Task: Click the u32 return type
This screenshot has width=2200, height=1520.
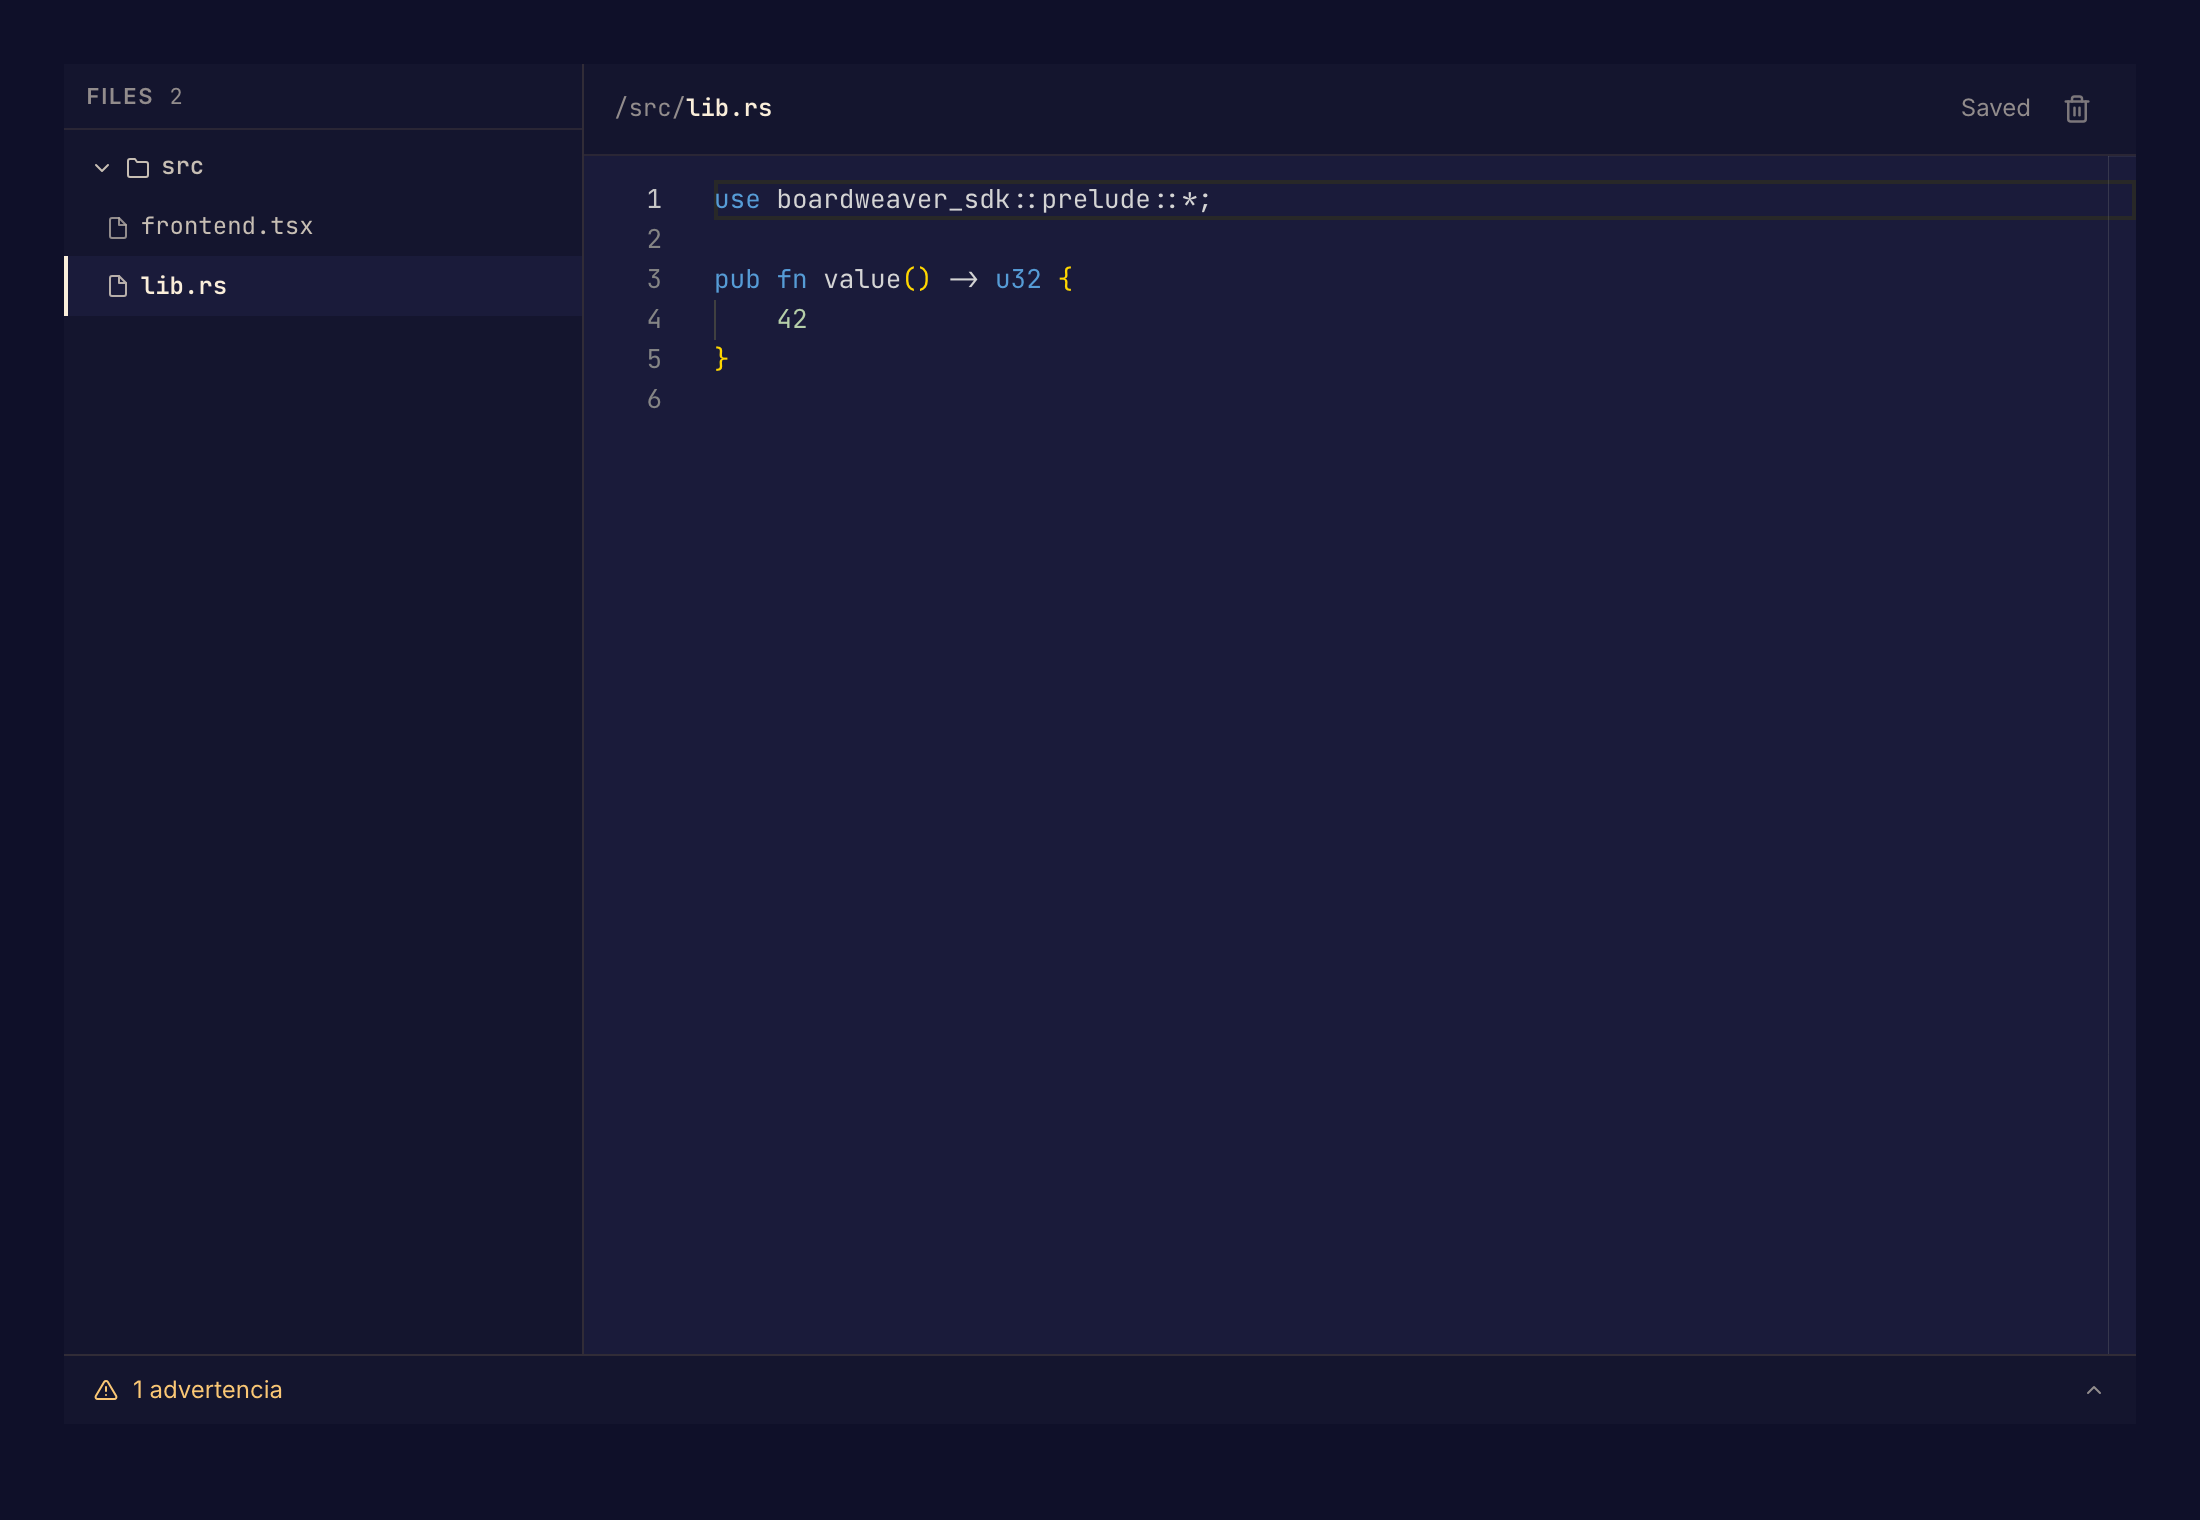Action: [x=1018, y=279]
